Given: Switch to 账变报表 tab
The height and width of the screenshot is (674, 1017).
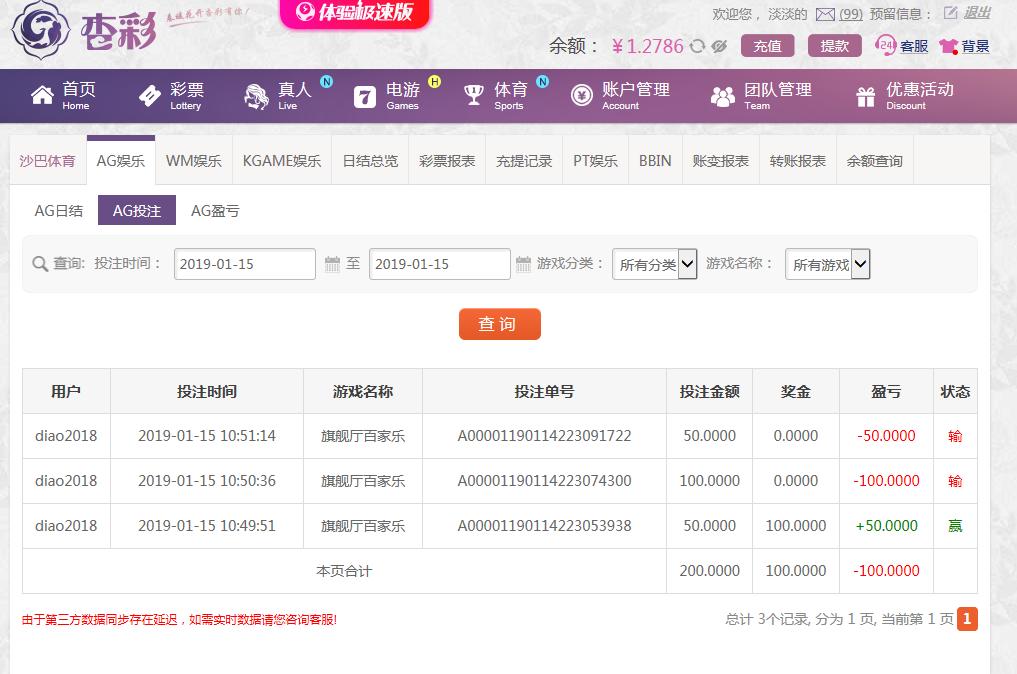Looking at the screenshot, I should tap(721, 161).
